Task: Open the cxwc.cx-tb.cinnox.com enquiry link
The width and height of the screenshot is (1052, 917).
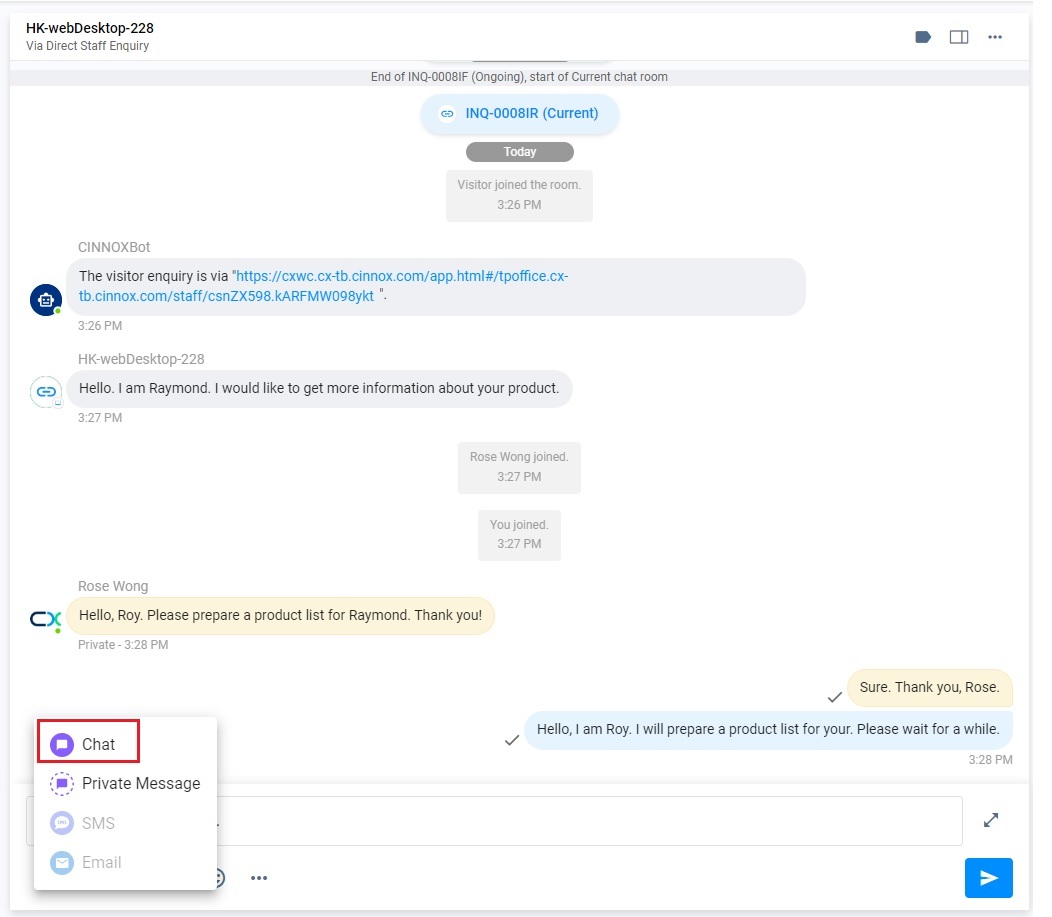Action: click(x=323, y=286)
